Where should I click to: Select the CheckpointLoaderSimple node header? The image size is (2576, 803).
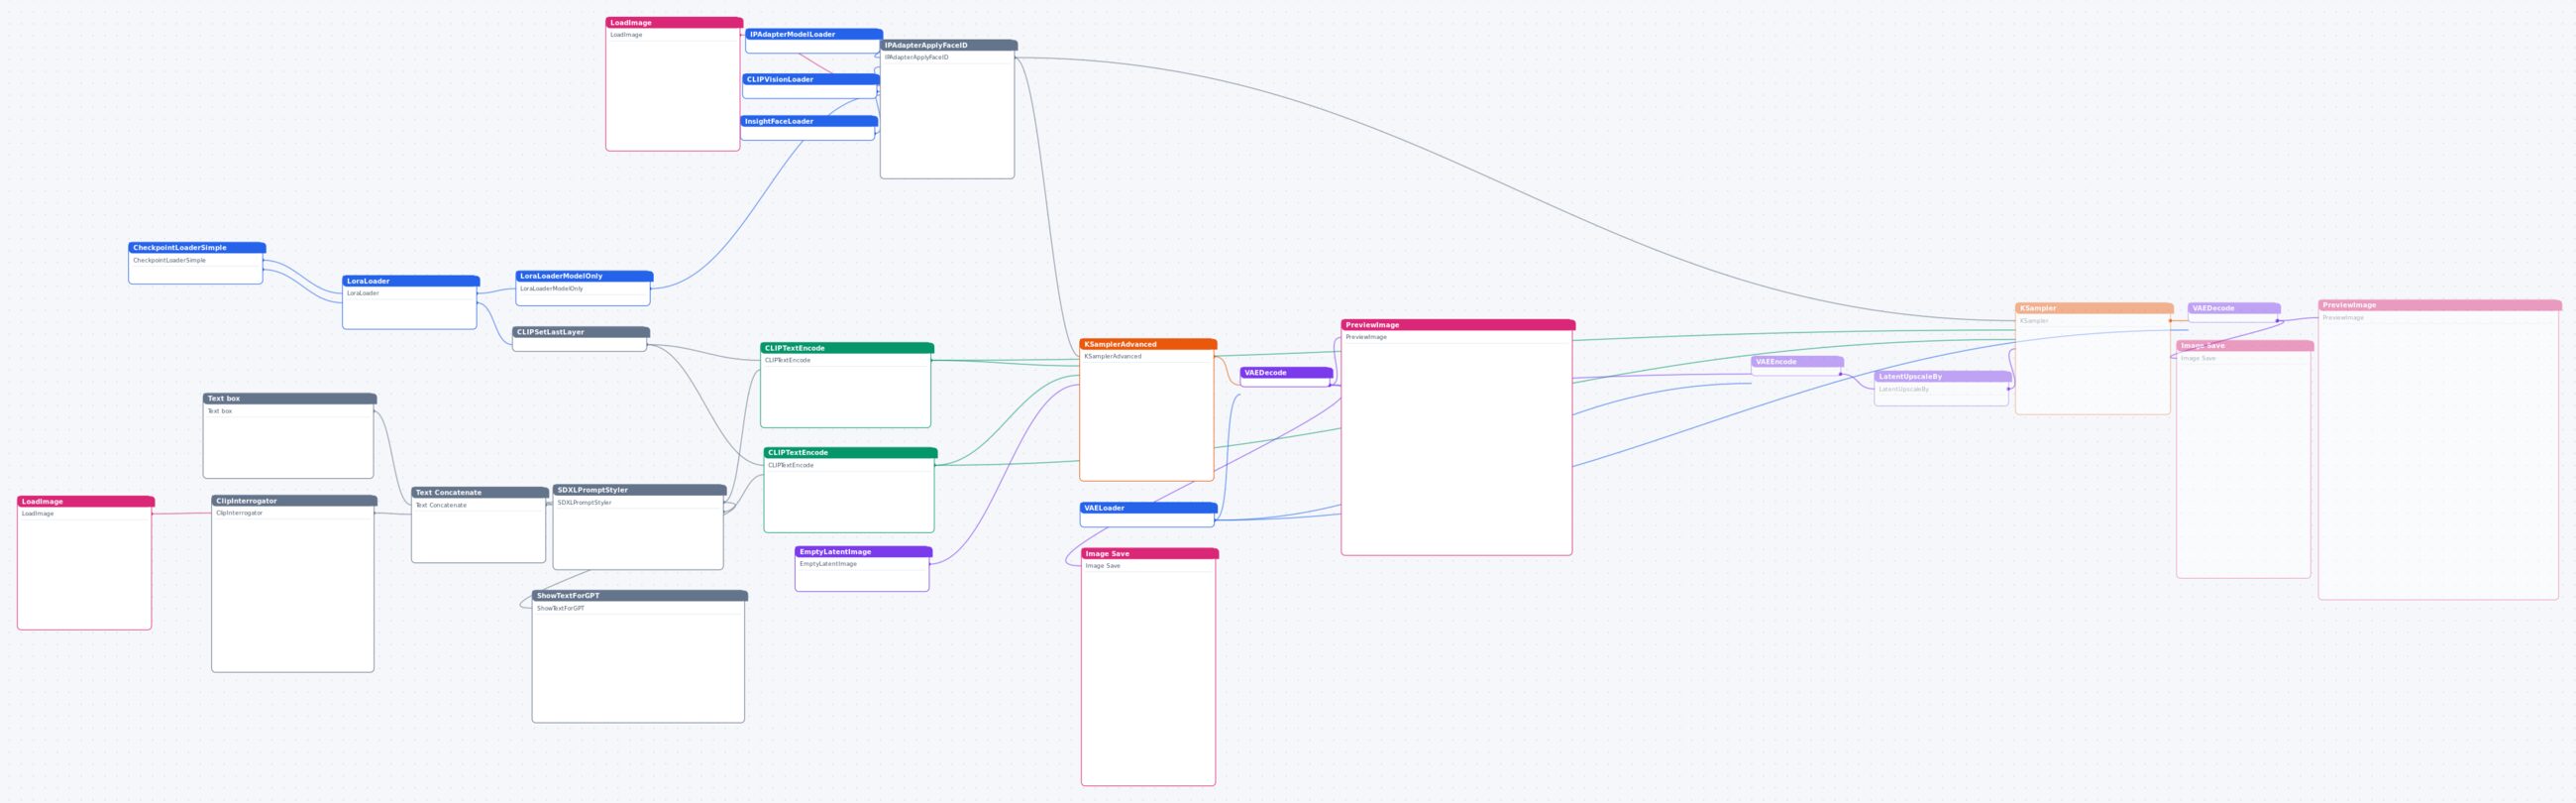coord(197,247)
